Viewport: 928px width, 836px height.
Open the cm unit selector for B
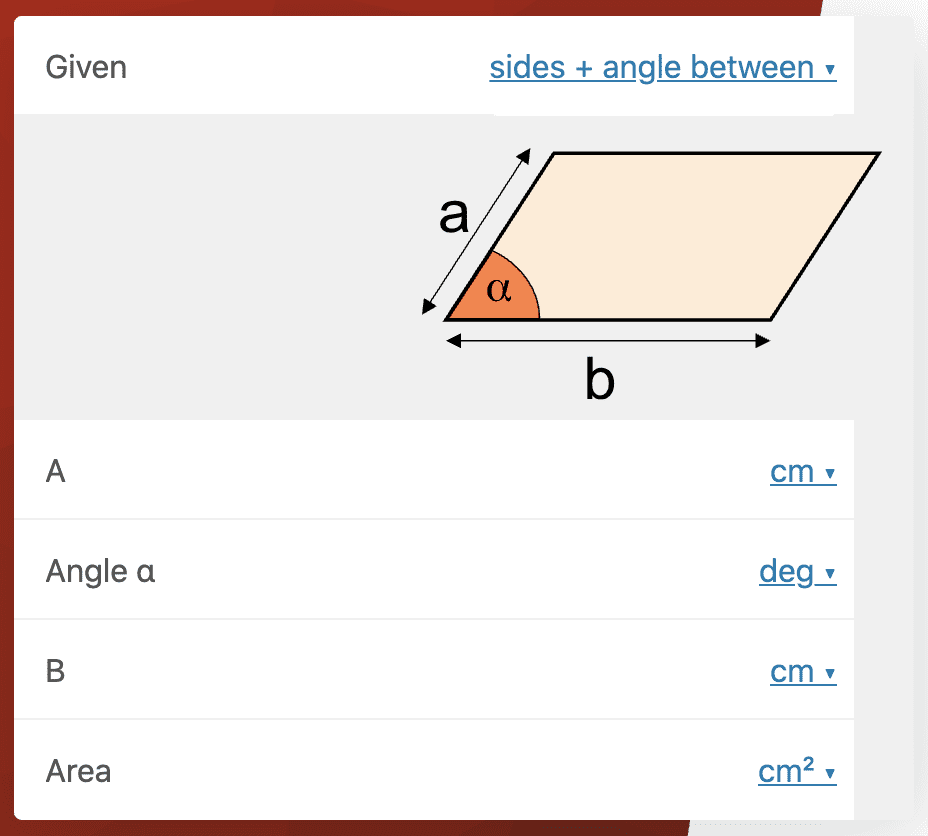(x=802, y=671)
